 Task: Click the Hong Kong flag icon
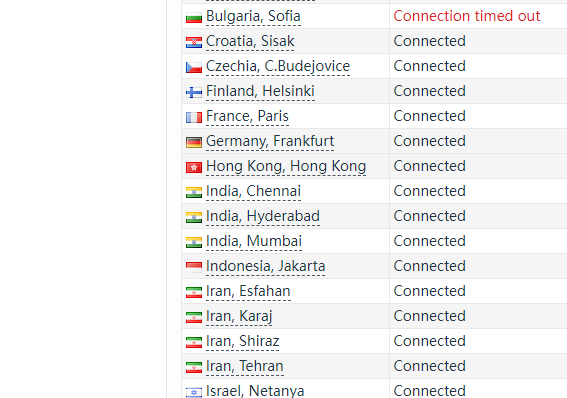click(194, 167)
